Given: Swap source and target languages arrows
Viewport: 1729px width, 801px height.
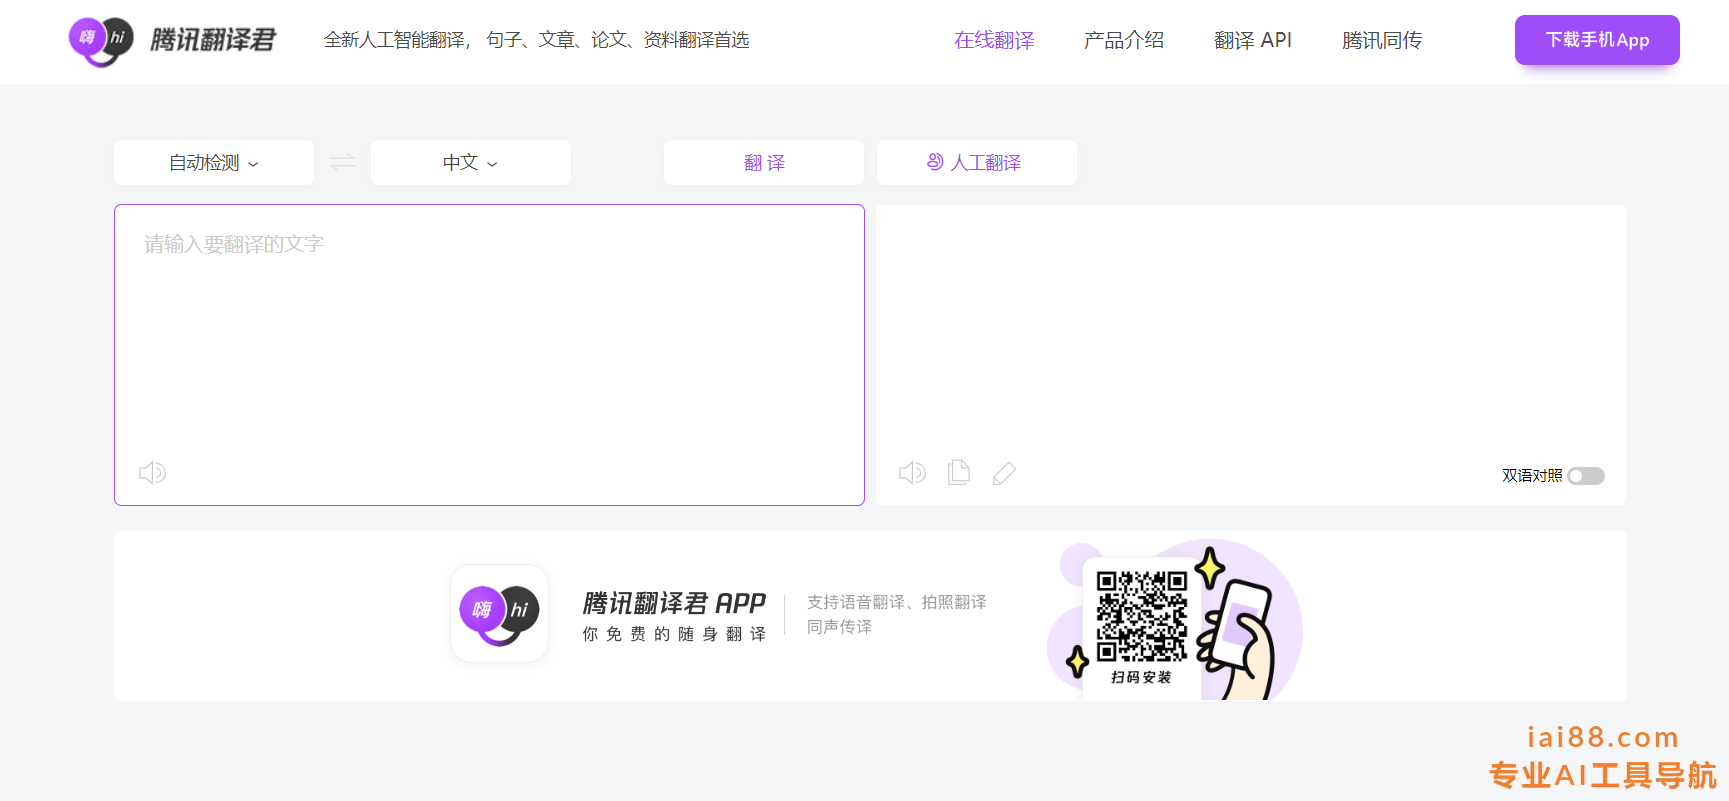Looking at the screenshot, I should [x=343, y=162].
